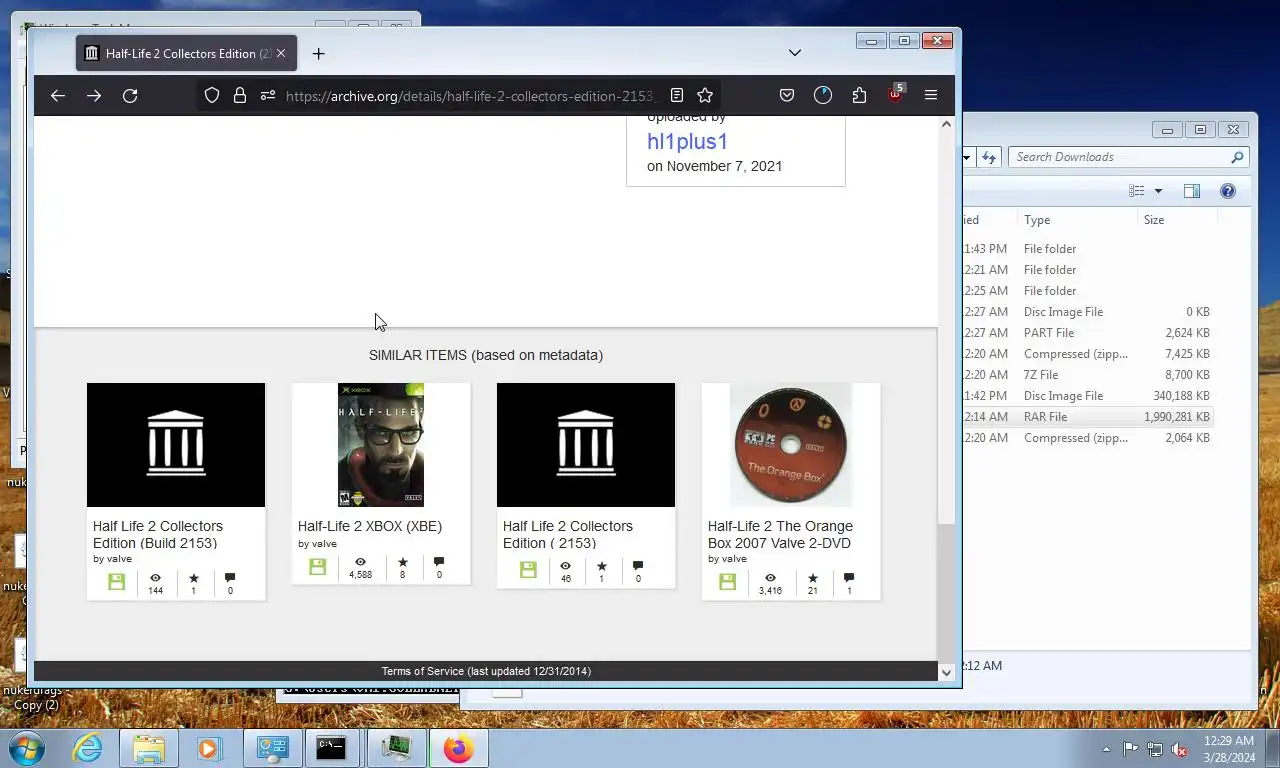The height and width of the screenshot is (768, 1280).
Task: Switch to the command prompt taskbar icon
Action: (331, 748)
